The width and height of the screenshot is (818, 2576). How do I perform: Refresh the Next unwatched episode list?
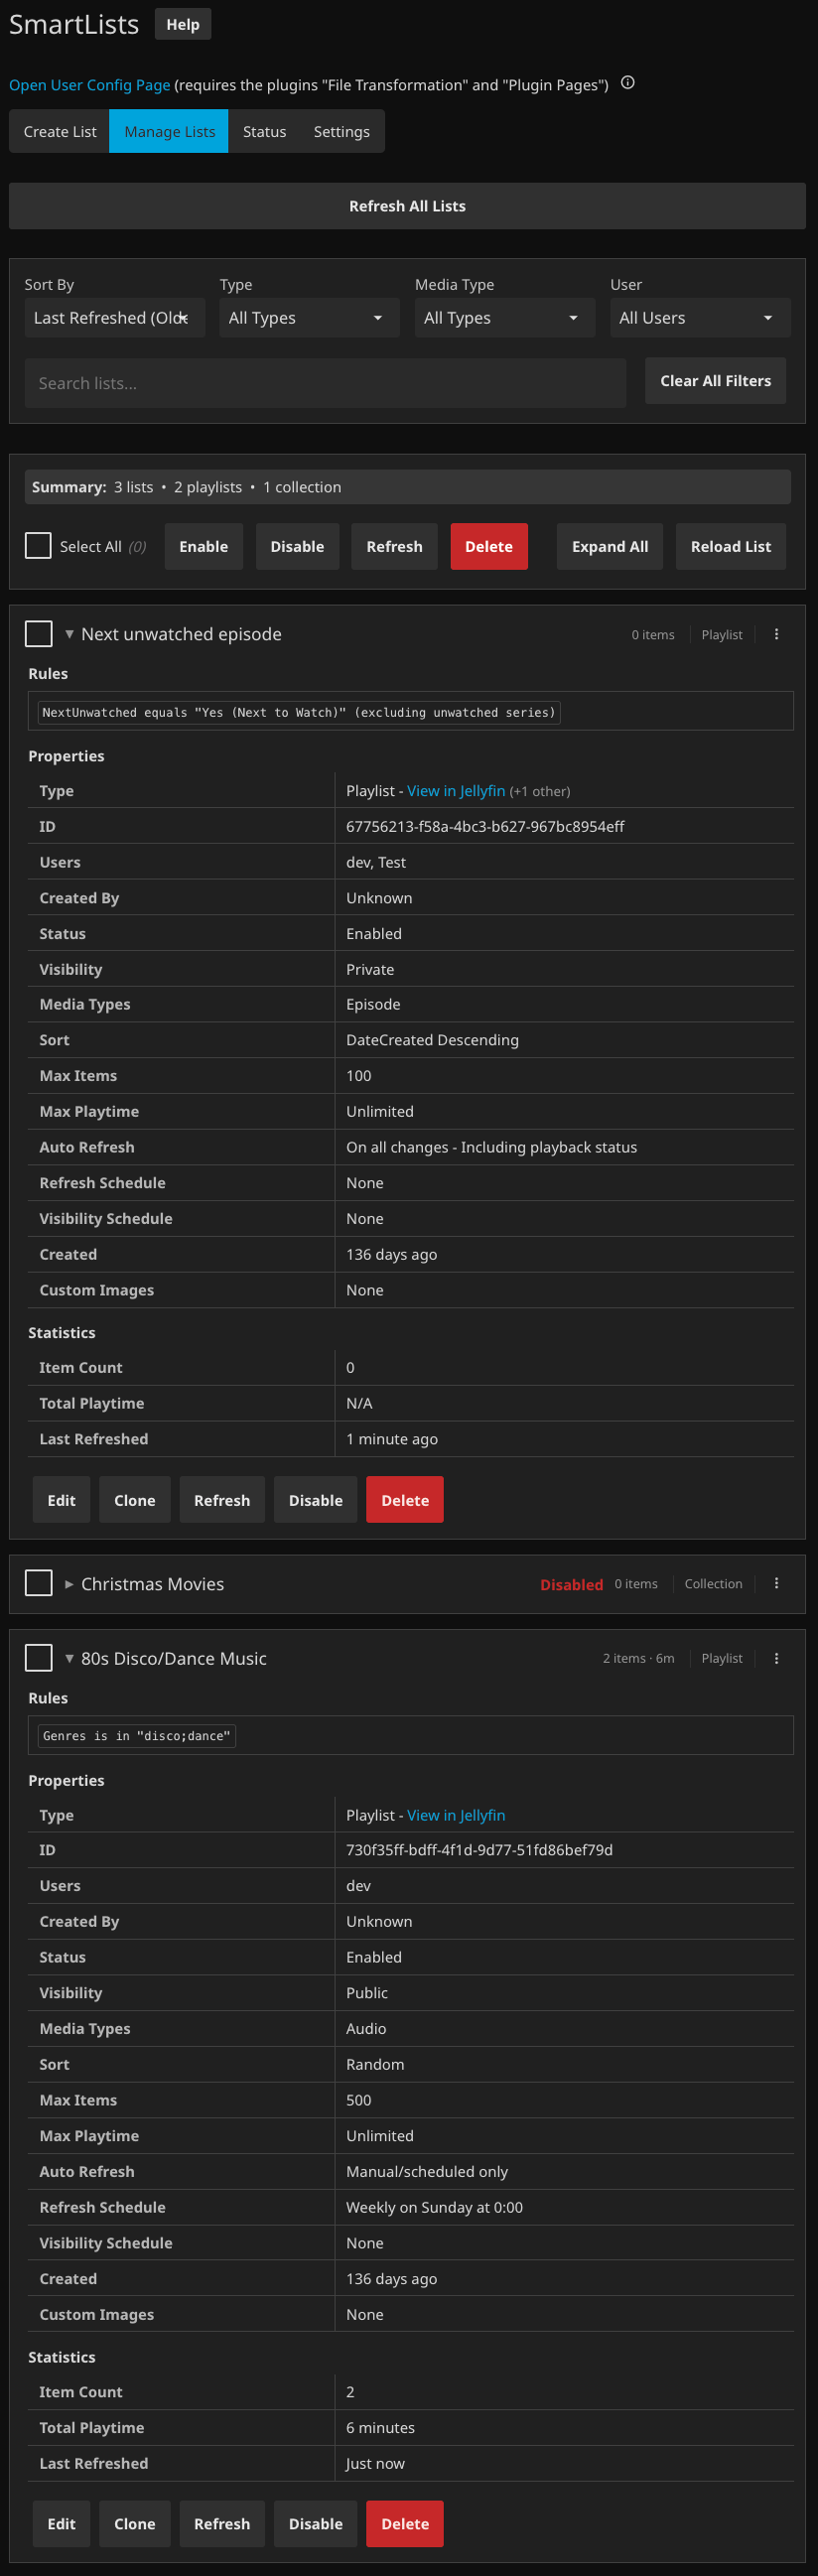click(222, 1500)
